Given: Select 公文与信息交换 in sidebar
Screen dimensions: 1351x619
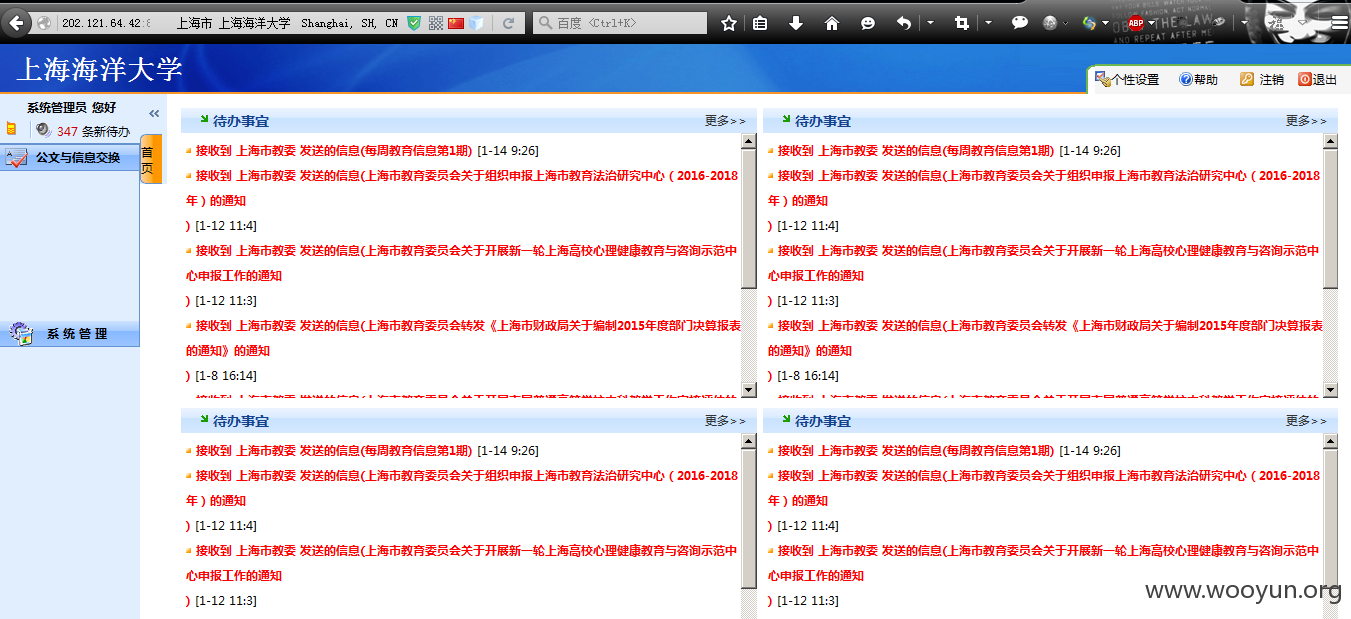Looking at the screenshot, I should point(70,157).
